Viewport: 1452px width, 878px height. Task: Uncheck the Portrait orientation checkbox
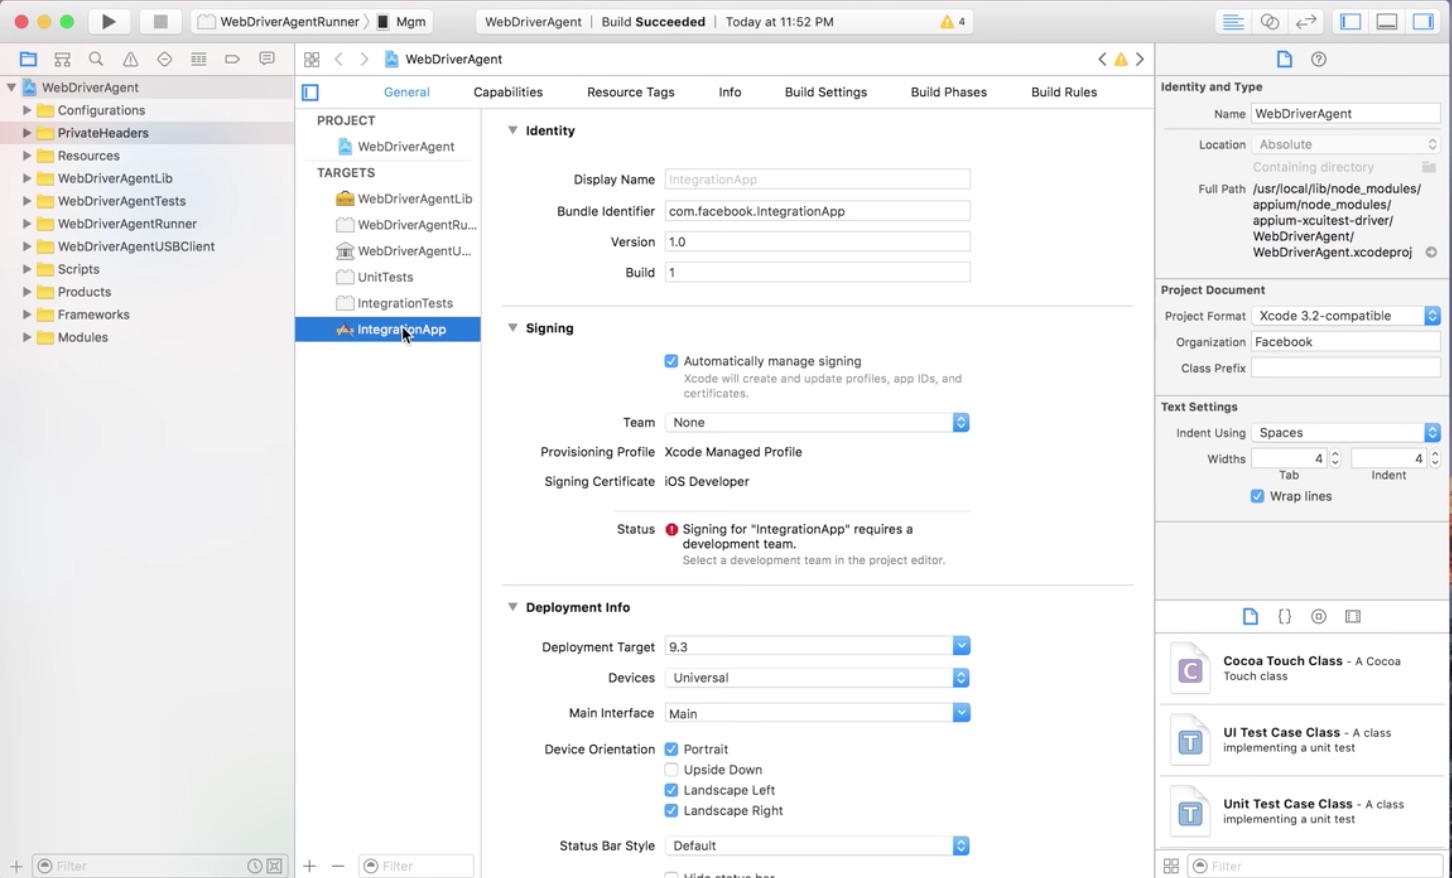671,749
